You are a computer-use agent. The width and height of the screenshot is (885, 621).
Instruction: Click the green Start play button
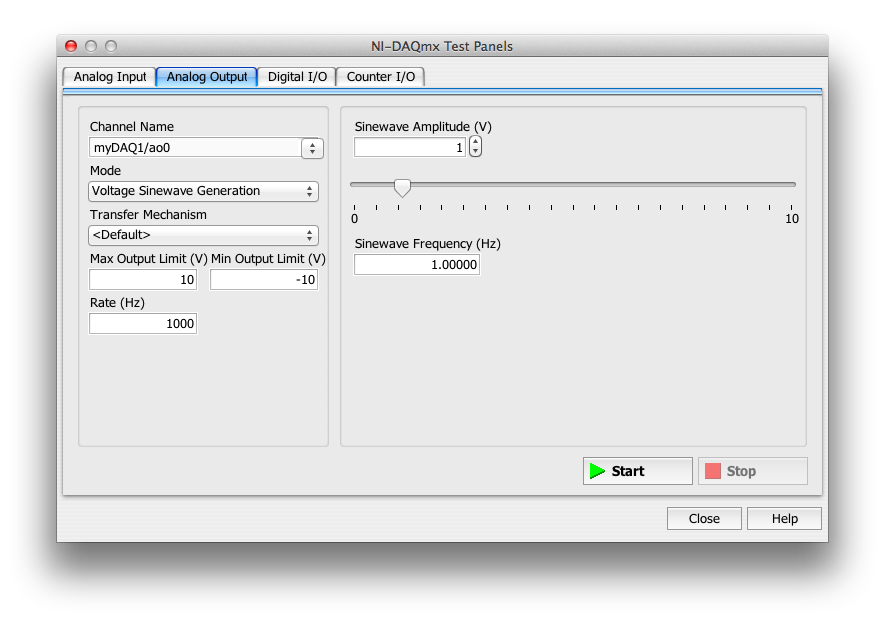click(x=637, y=471)
